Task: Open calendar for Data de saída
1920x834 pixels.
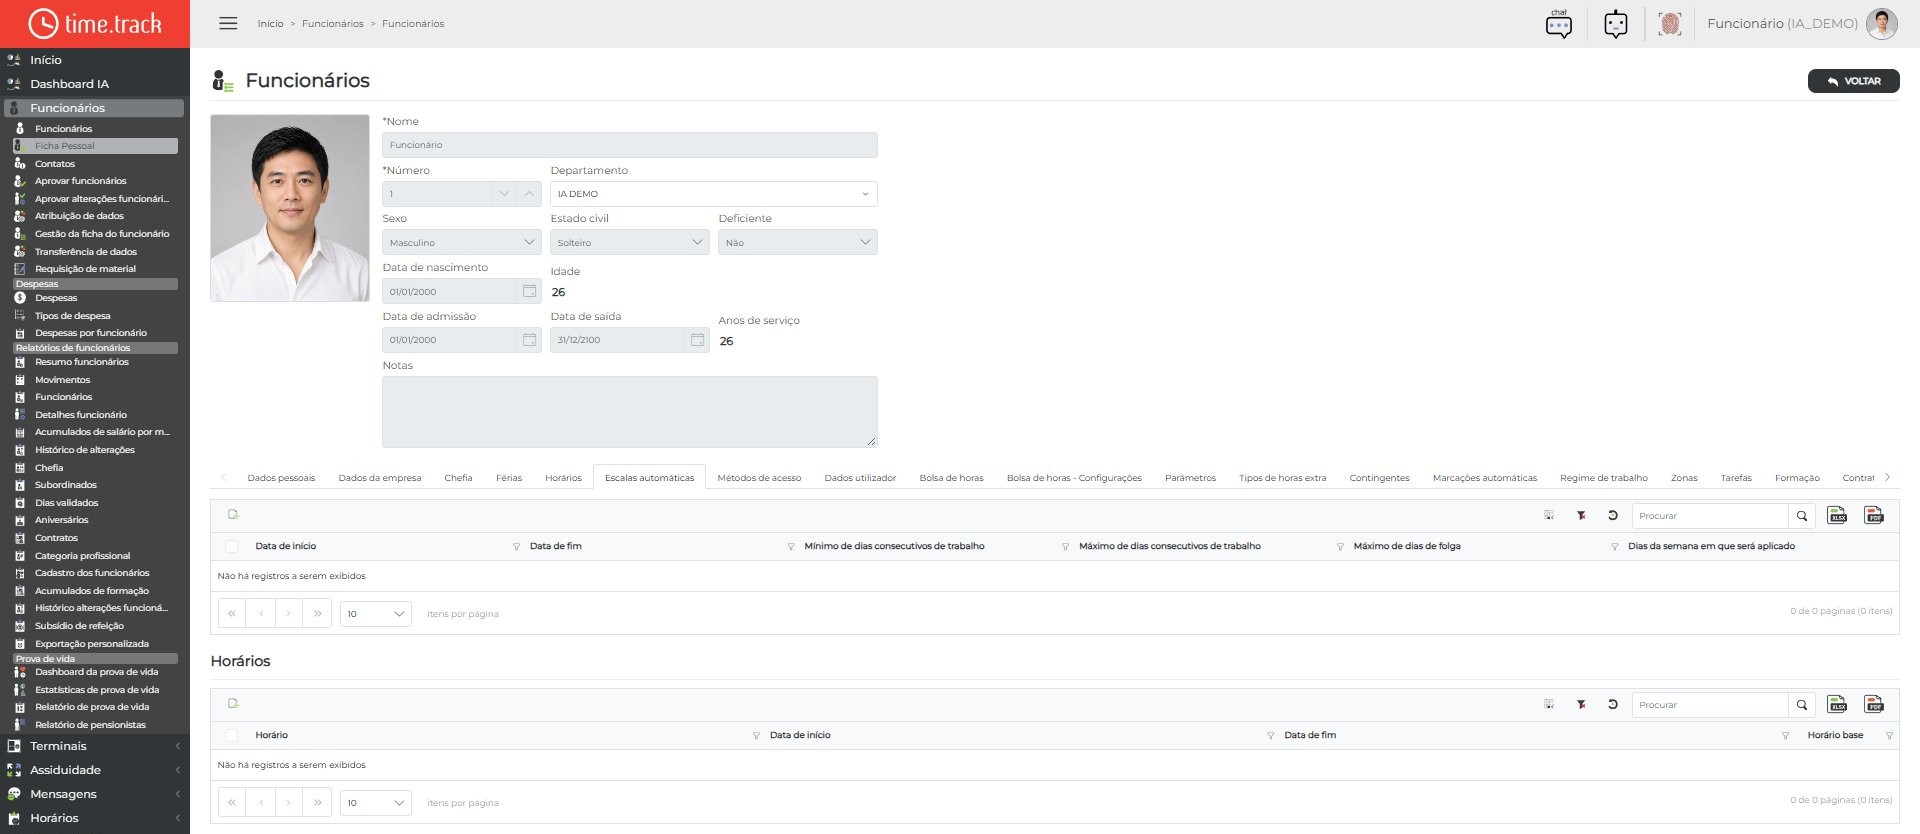Action: click(697, 340)
